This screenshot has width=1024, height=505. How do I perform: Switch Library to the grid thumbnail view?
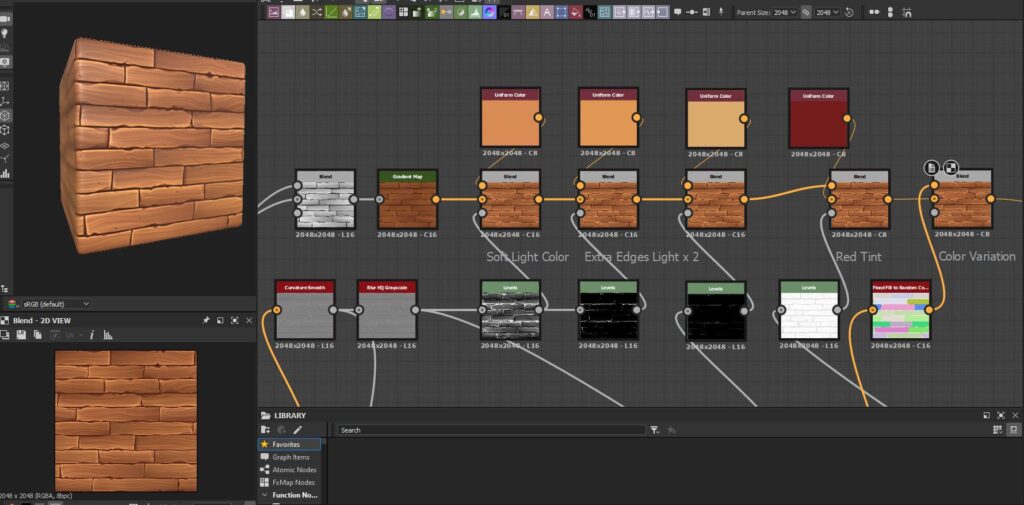coord(997,430)
